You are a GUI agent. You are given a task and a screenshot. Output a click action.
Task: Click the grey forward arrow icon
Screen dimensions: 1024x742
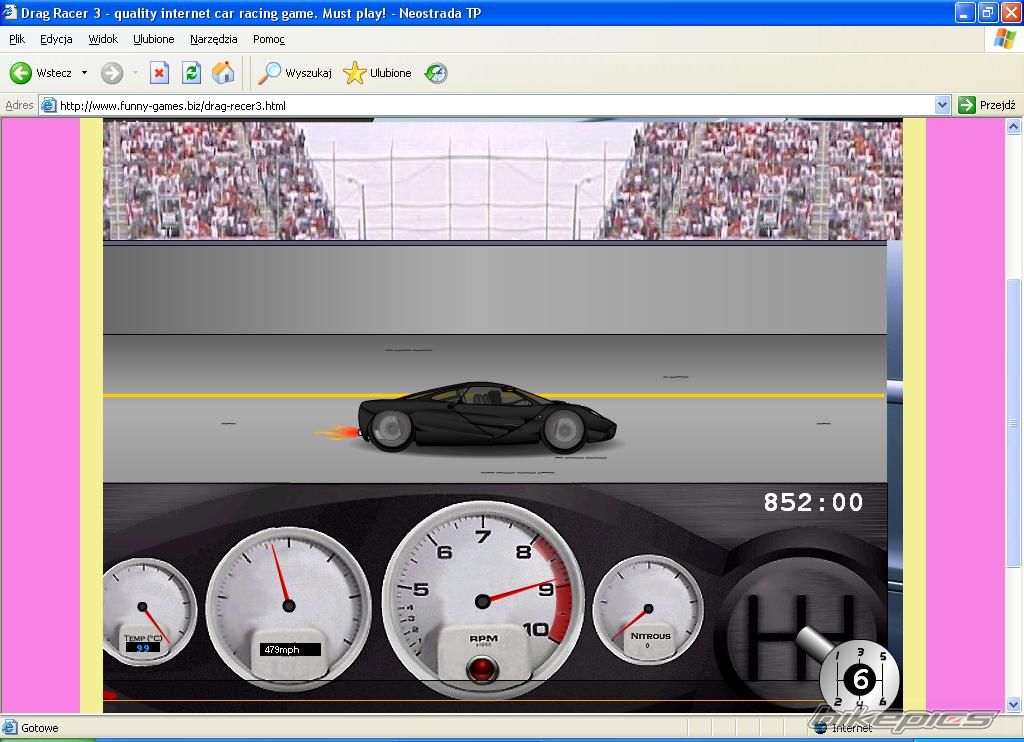[x=112, y=73]
